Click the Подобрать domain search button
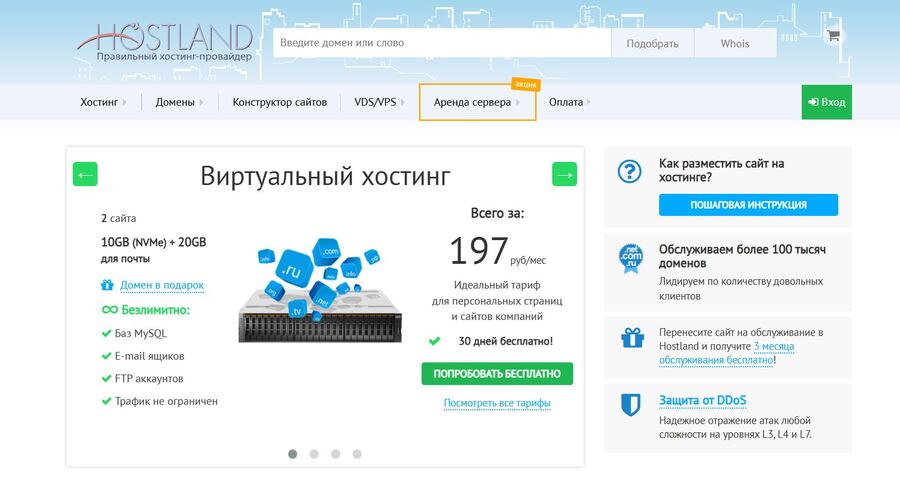This screenshot has height=483, width=900. pos(653,43)
